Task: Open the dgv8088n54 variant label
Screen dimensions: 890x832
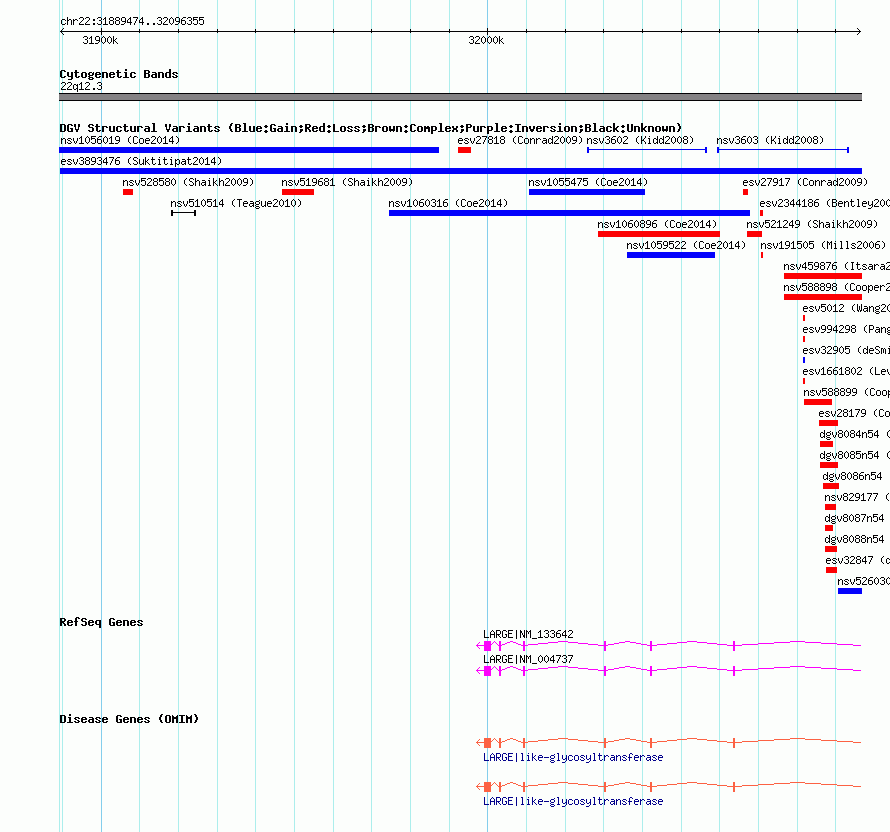Action: pos(854,539)
